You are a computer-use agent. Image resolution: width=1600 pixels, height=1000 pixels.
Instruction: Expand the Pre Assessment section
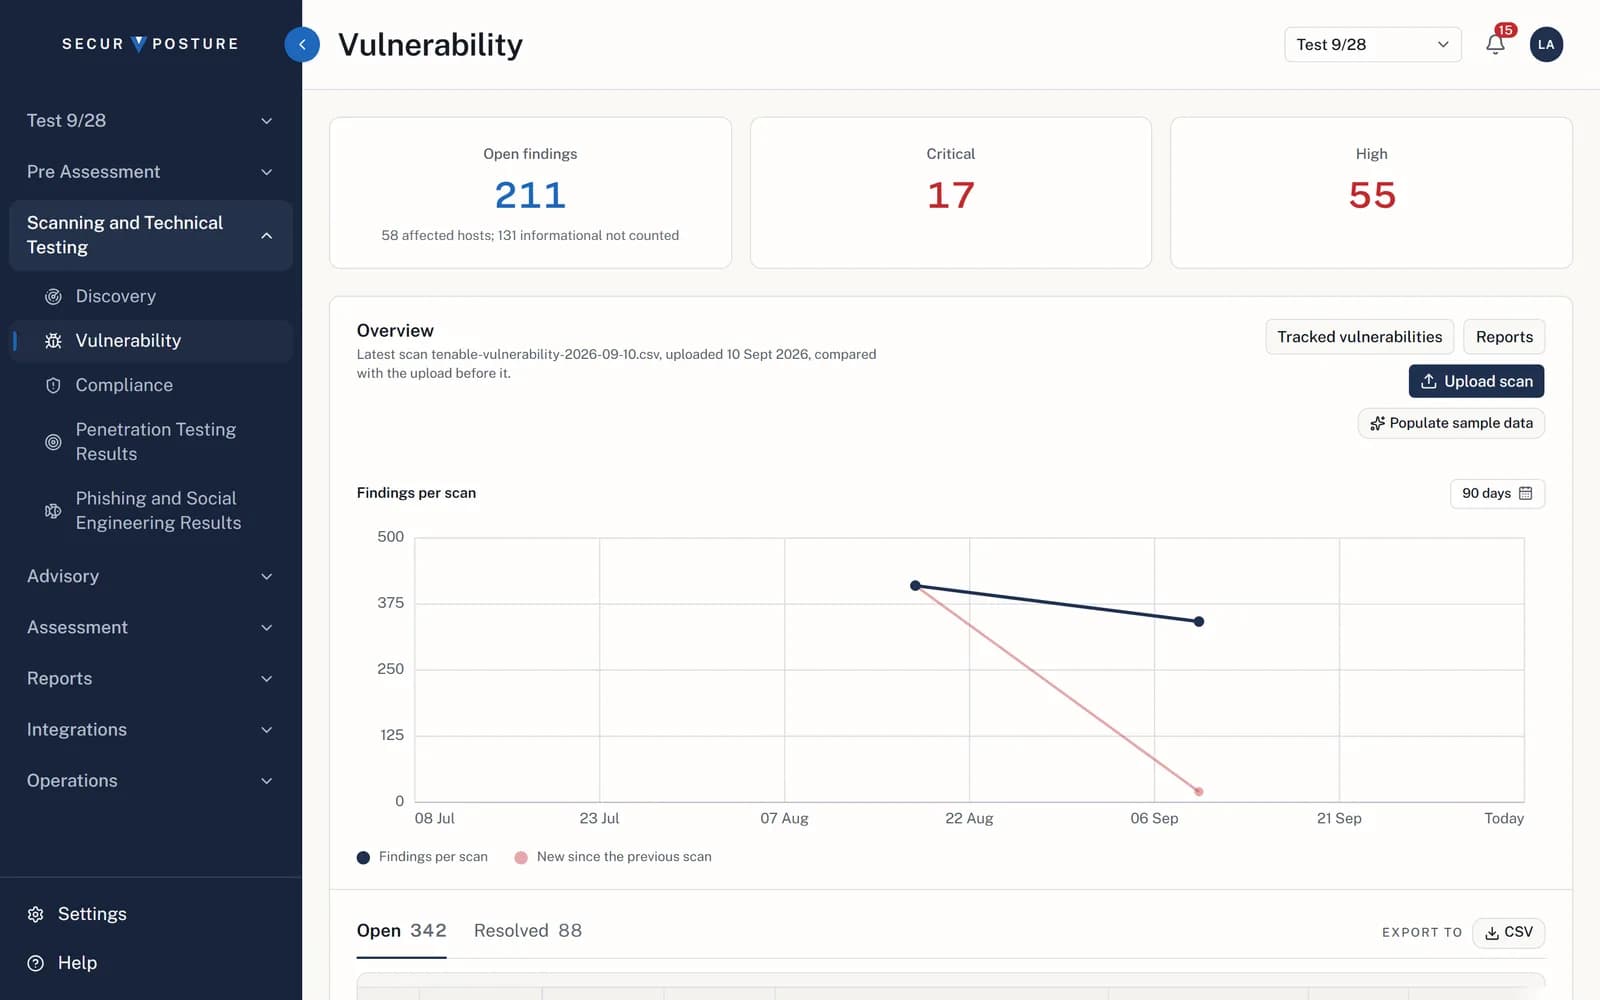pyautogui.click(x=150, y=172)
